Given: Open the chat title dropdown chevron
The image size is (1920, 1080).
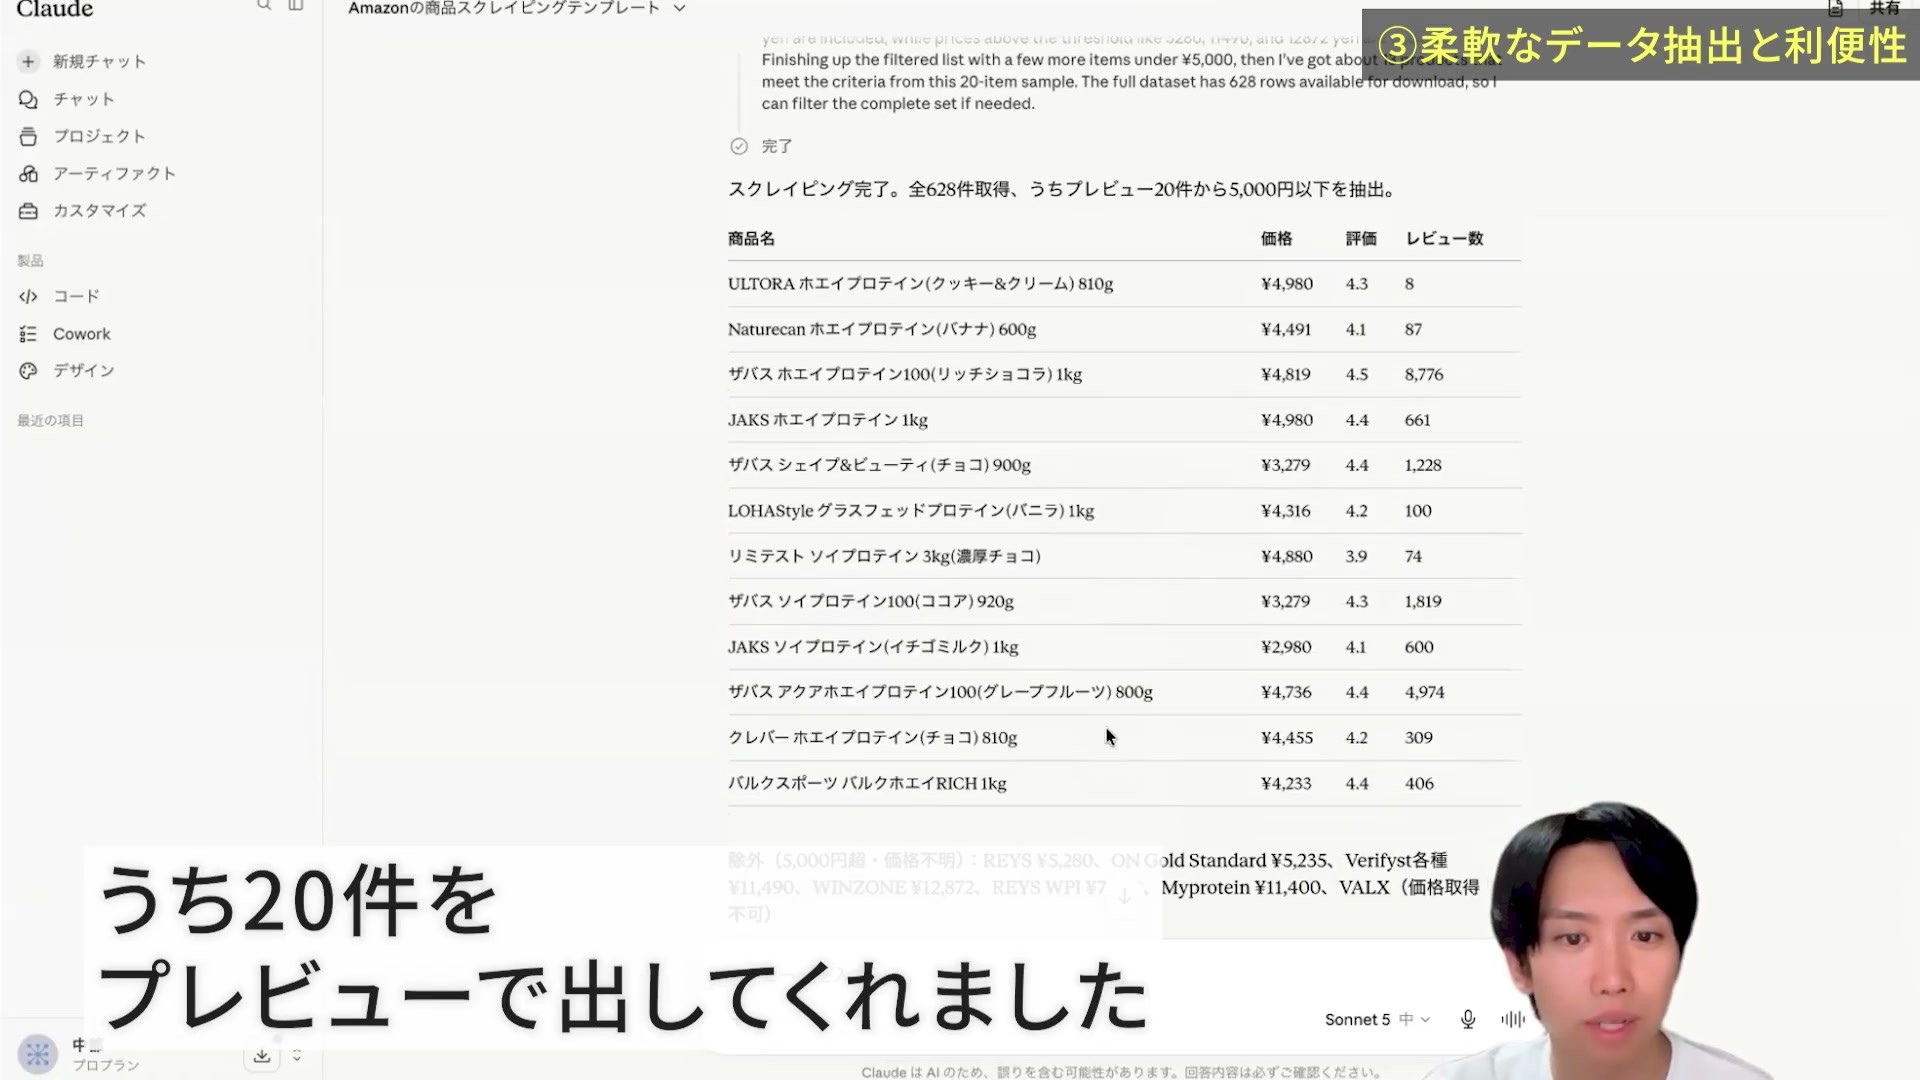Looking at the screenshot, I should pyautogui.click(x=680, y=8).
